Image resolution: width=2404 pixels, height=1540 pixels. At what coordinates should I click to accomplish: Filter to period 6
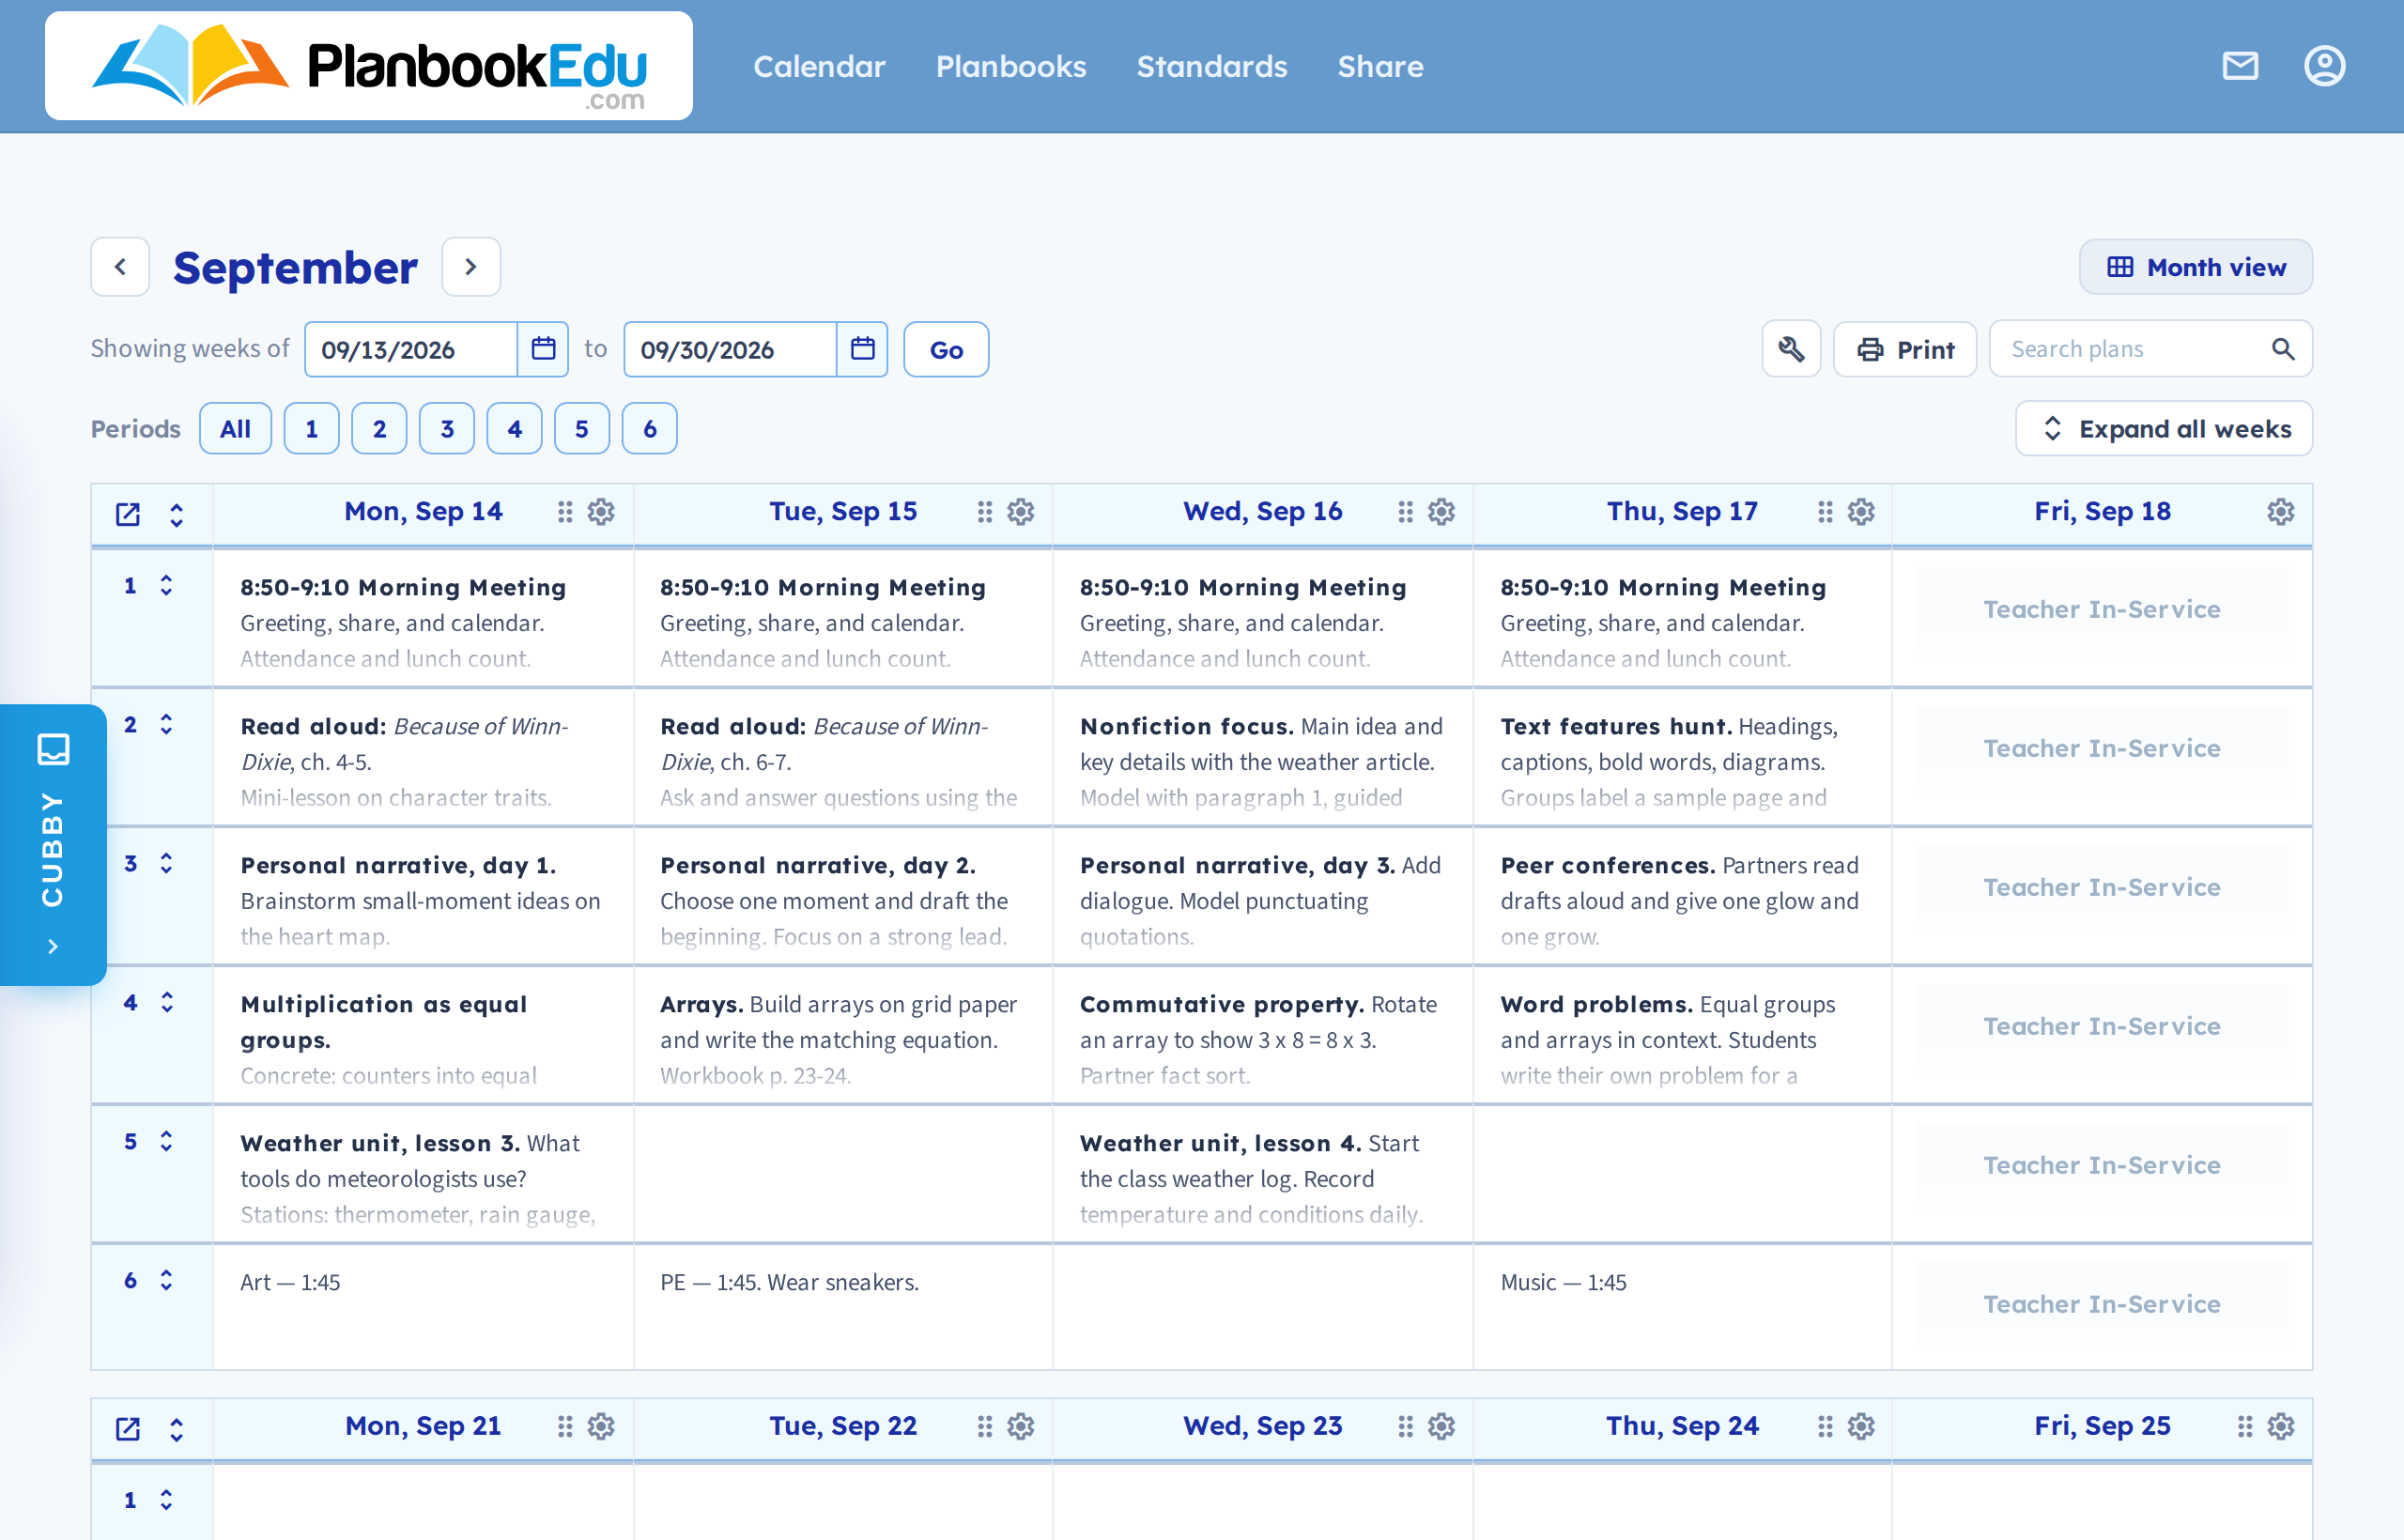650,429
